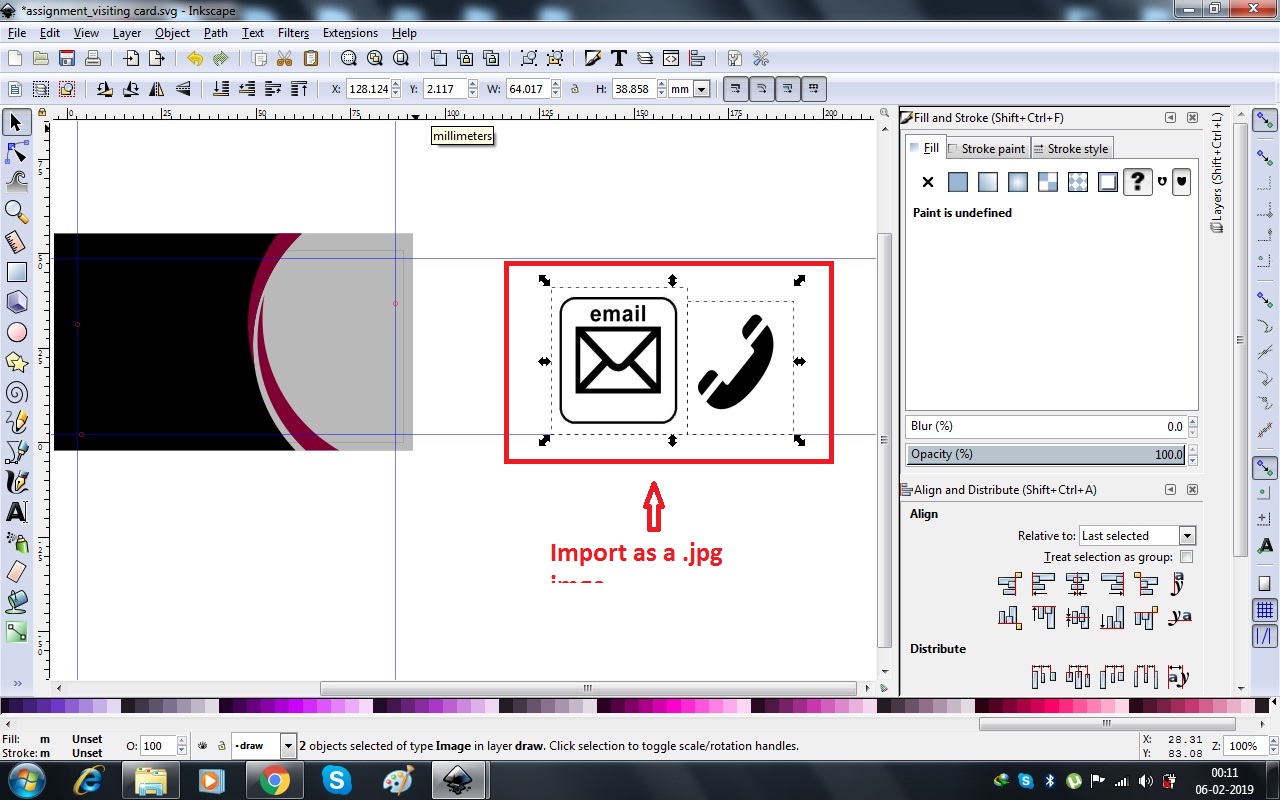Select the Calligraphy tool
The image size is (1280, 800).
(16, 482)
